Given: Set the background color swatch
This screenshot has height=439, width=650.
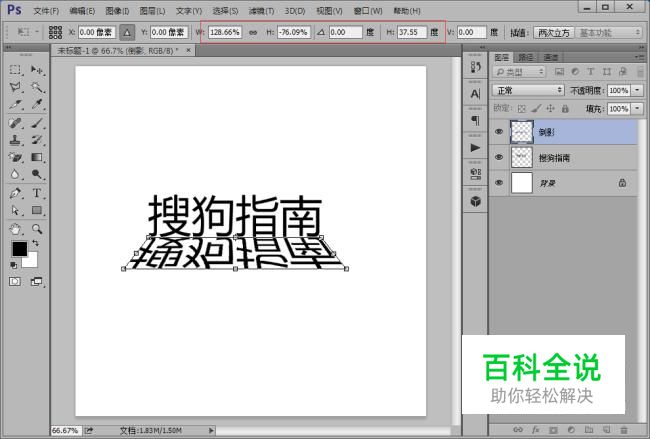Looking at the screenshot, I should click(32, 261).
